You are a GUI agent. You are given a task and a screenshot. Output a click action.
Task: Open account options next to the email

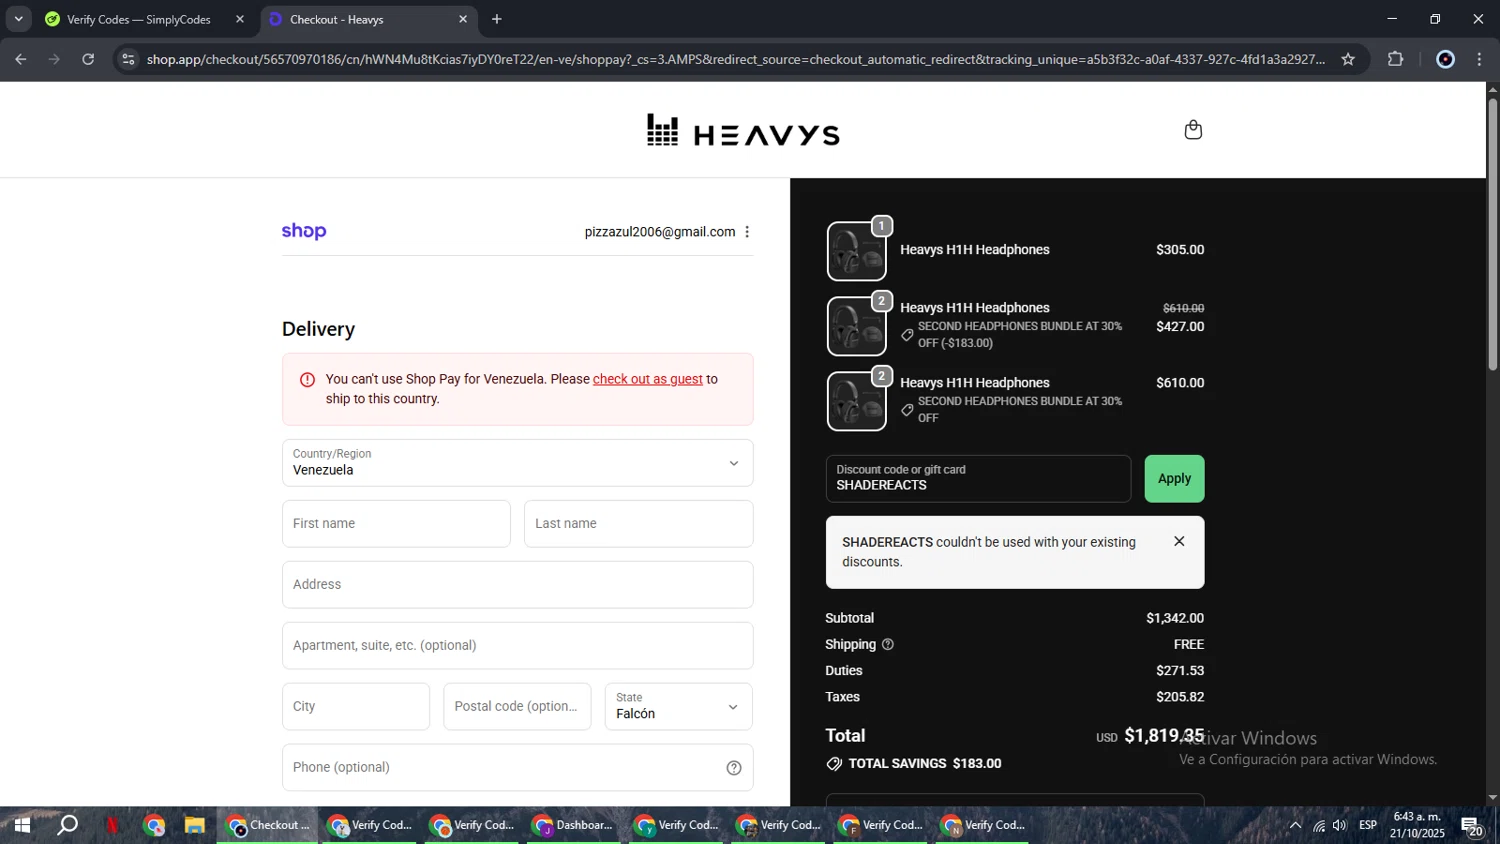pyautogui.click(x=747, y=232)
